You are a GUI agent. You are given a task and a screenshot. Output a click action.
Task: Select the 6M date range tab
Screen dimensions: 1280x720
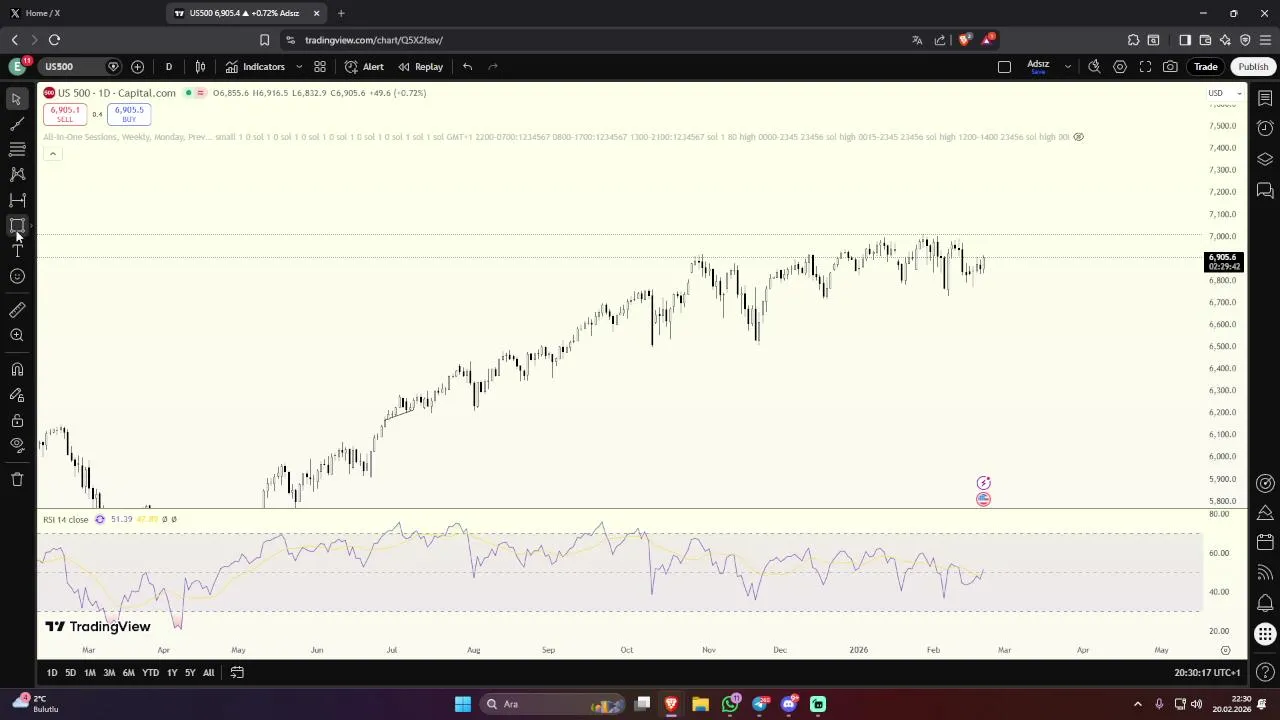coord(128,673)
